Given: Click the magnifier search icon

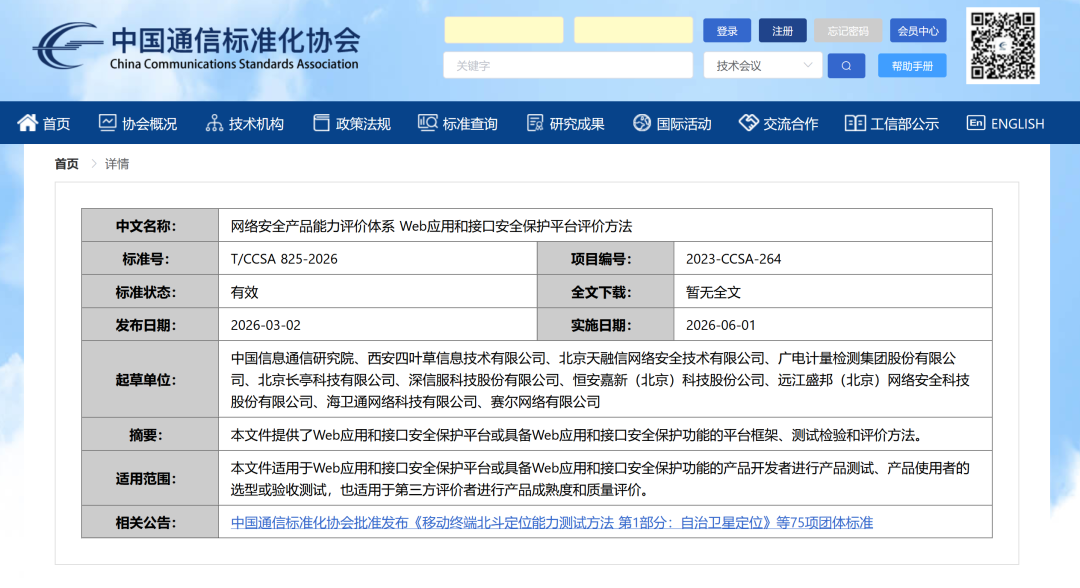Looking at the screenshot, I should click(846, 65).
